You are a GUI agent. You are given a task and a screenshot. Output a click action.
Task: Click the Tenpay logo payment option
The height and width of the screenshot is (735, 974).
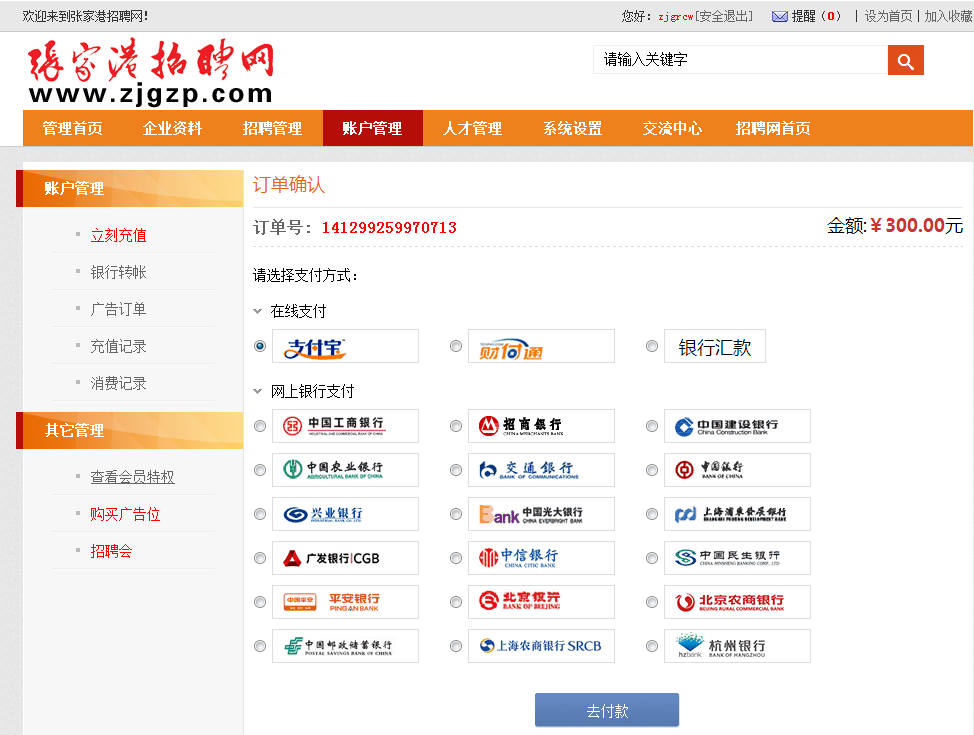point(541,346)
